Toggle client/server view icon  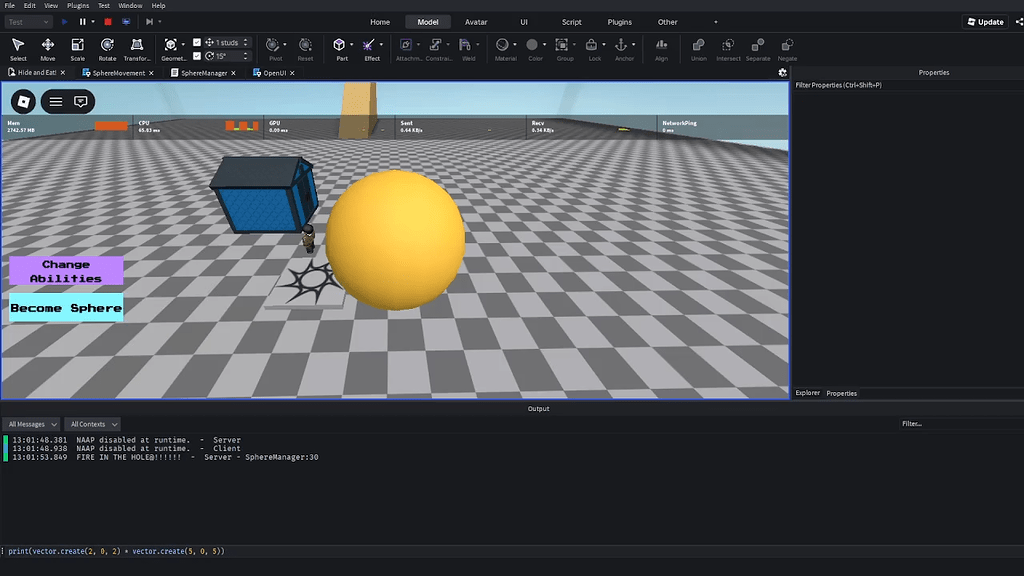click(x=126, y=22)
